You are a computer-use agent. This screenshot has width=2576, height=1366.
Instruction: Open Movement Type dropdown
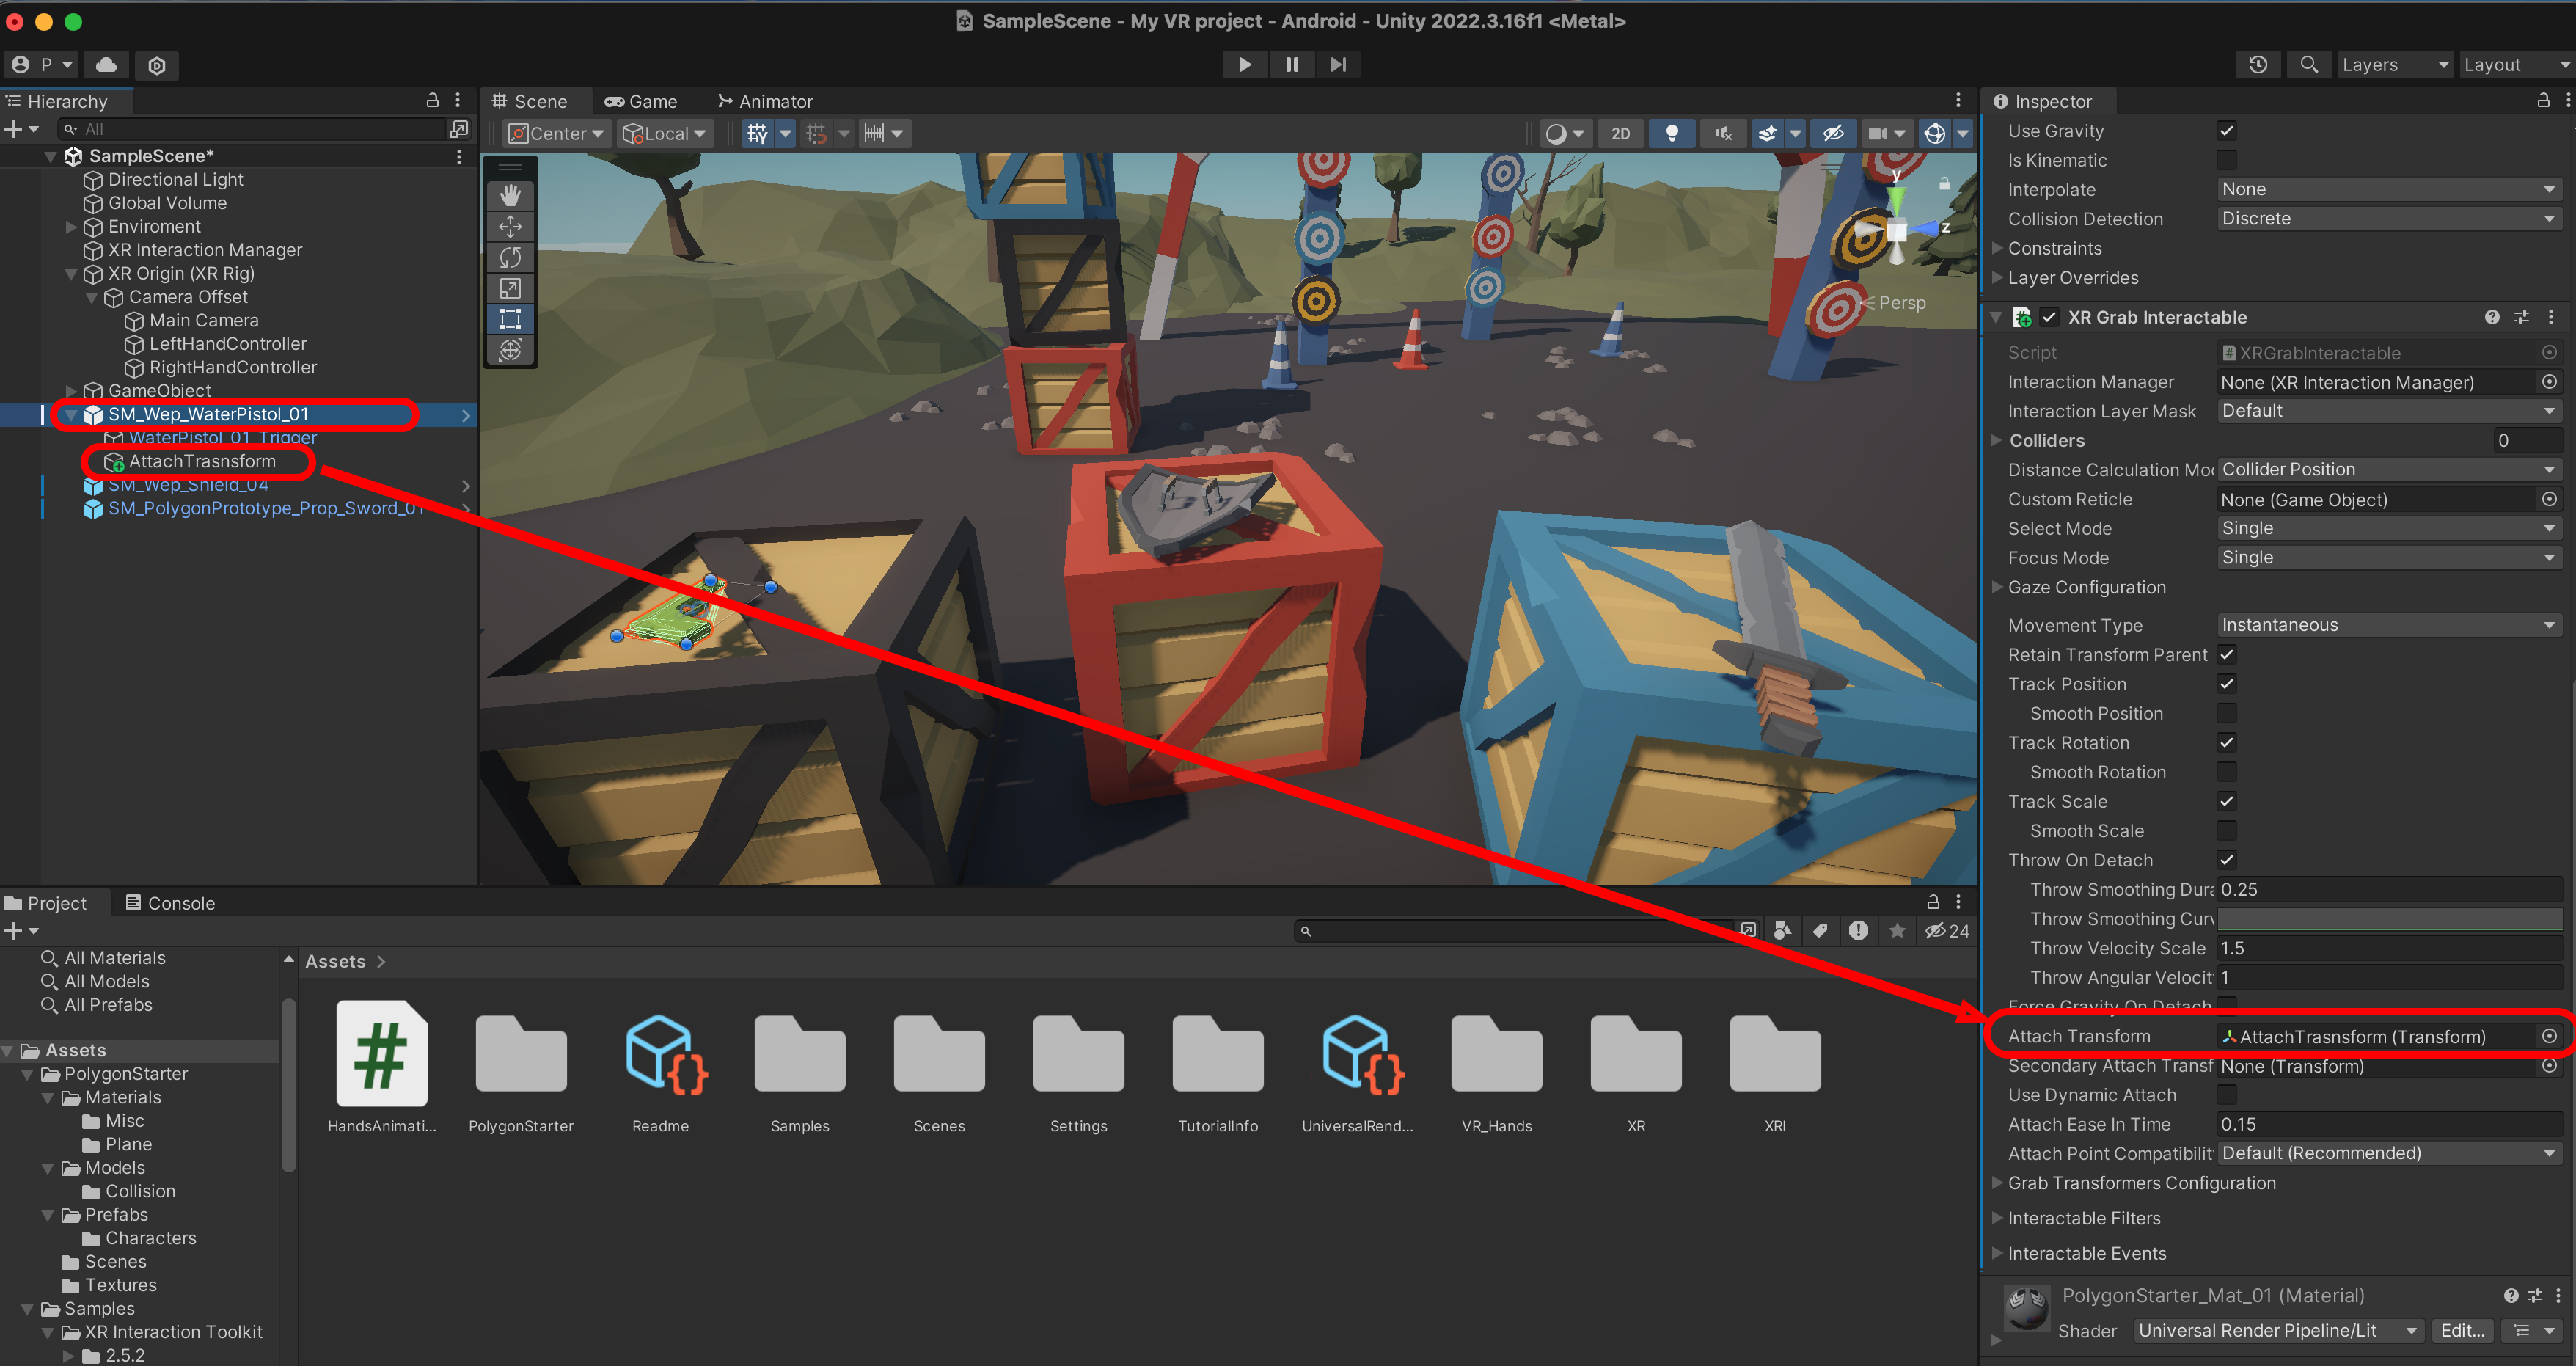pyautogui.click(x=2387, y=625)
